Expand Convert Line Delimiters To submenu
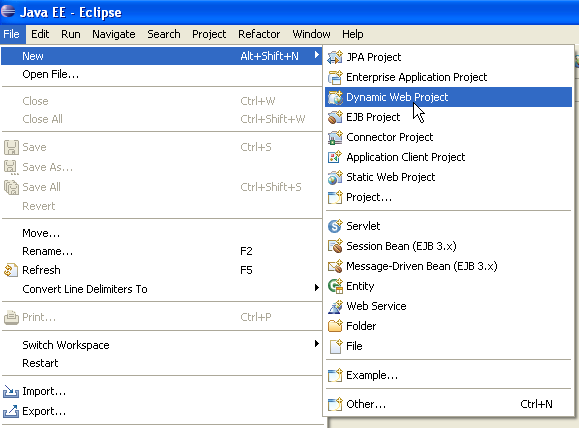Viewport: 579px width, 428px height. 316,288
